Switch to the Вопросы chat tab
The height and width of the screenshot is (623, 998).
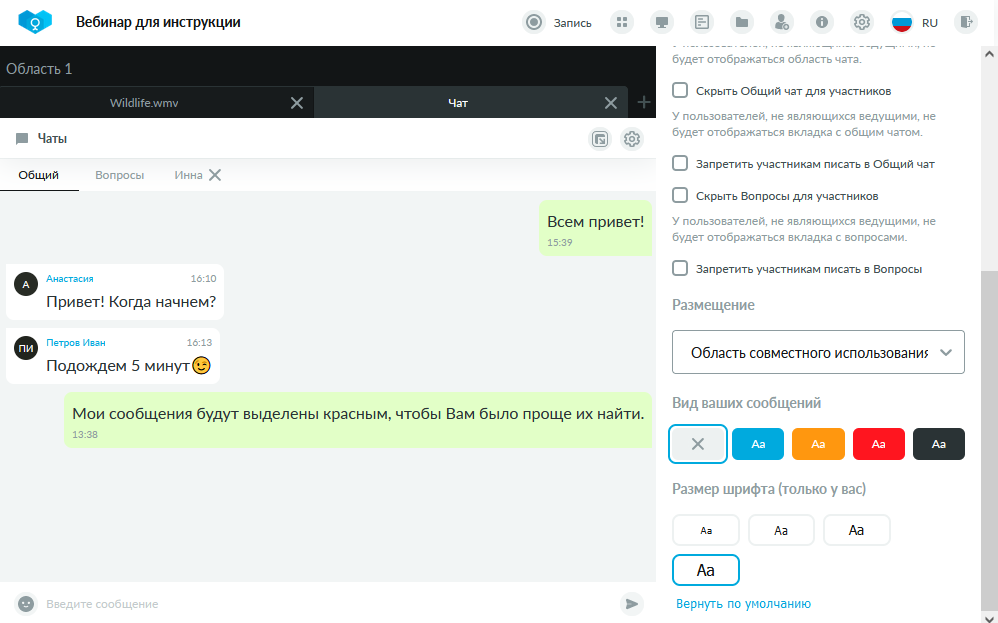(x=120, y=175)
